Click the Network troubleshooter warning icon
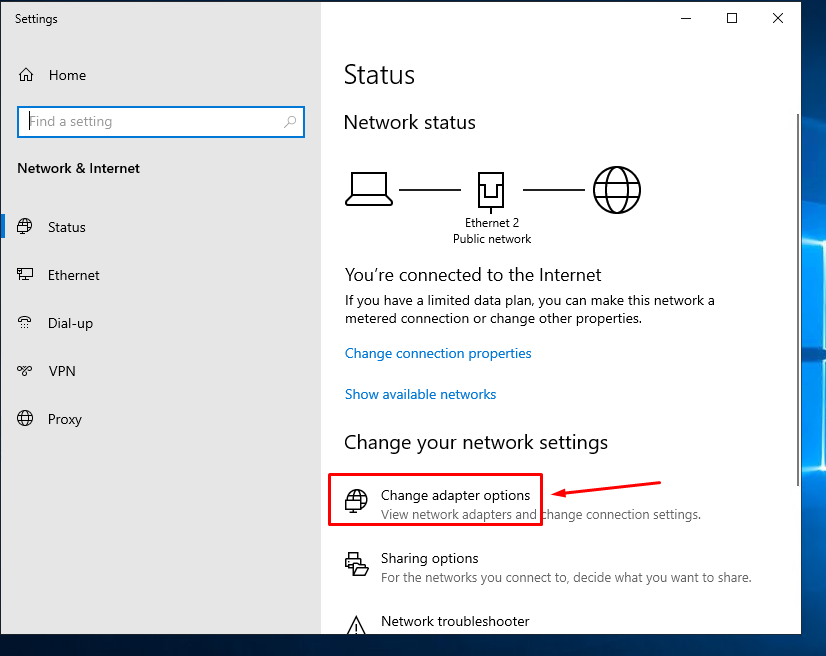826x656 pixels. [x=356, y=626]
